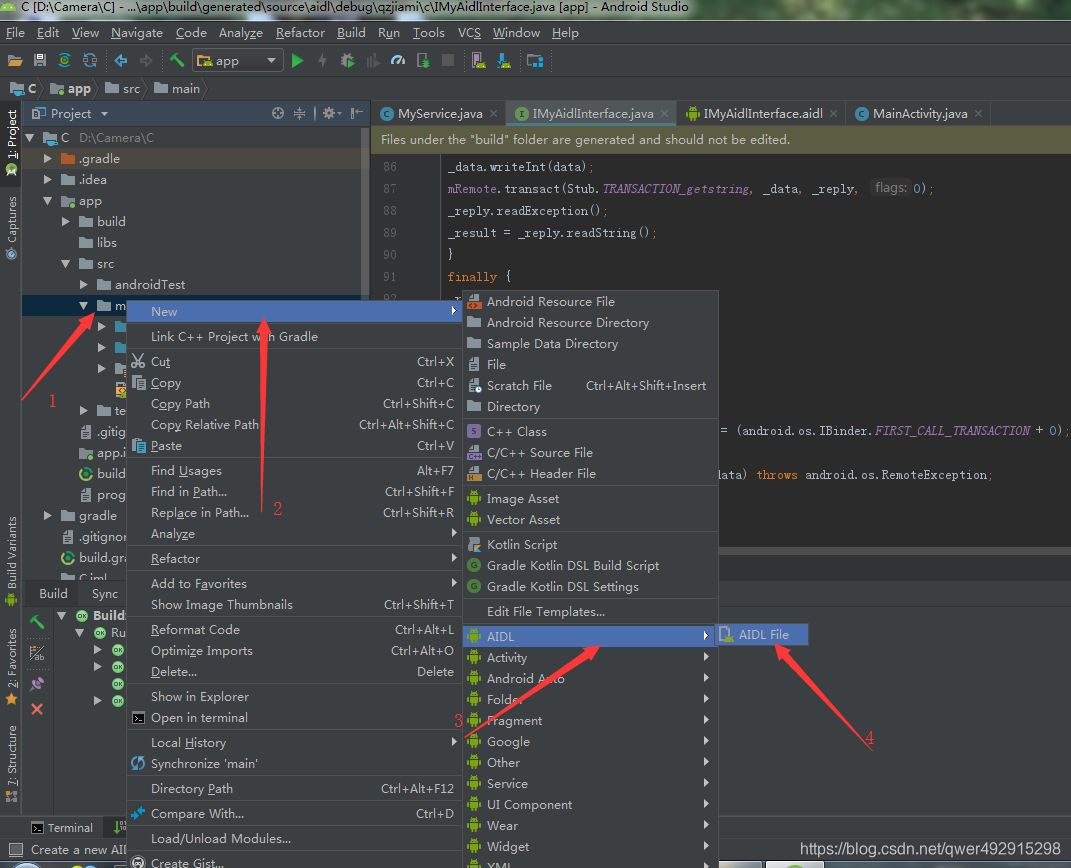Choose Android Resource File menu item
1071x868 pixels.
tap(591, 301)
